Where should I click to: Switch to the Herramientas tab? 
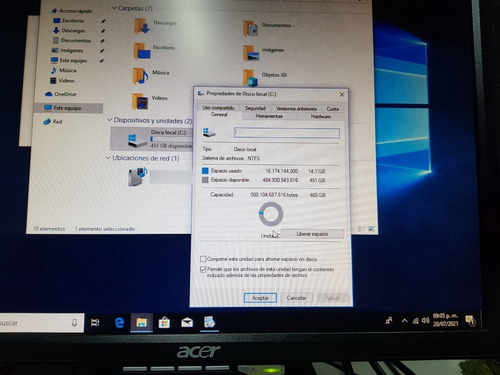click(269, 116)
